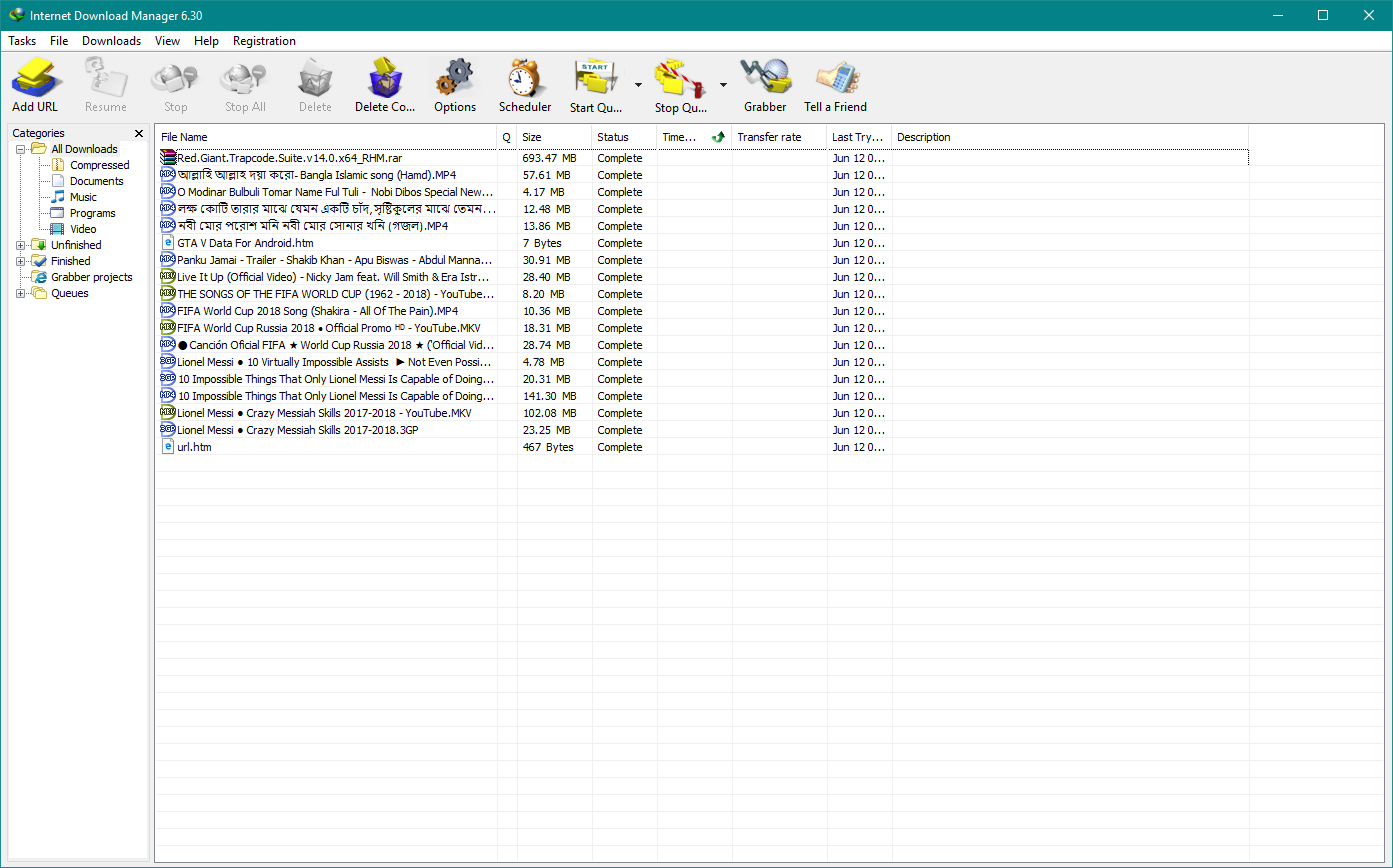The width and height of the screenshot is (1393, 868).
Task: Select the Programs category
Action: [x=93, y=213]
